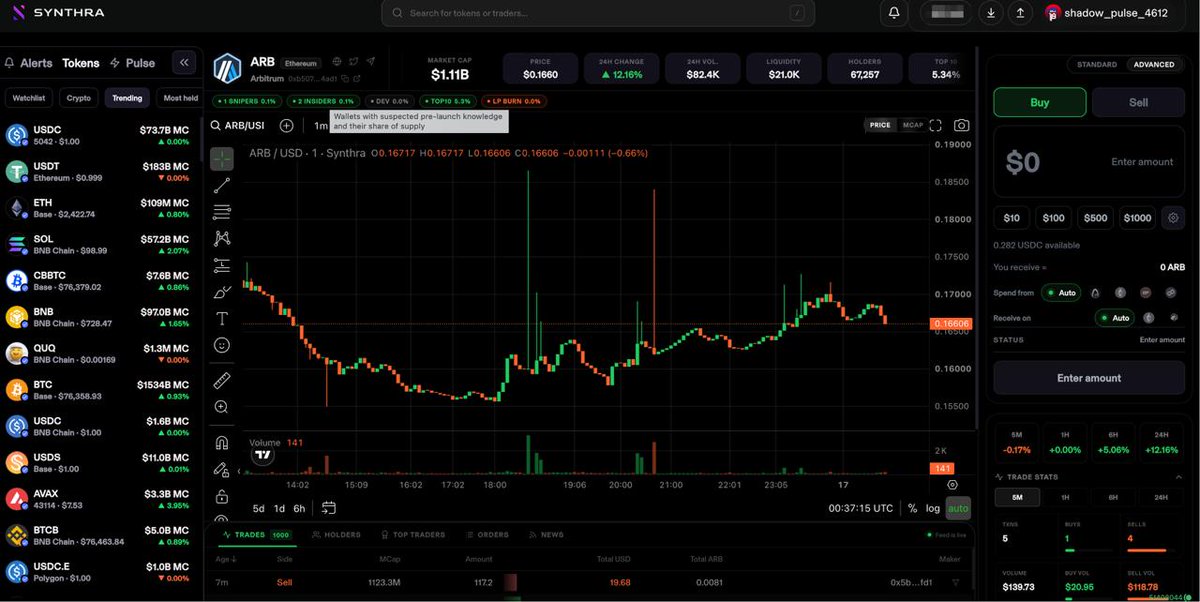Open ARB/USD symbol search
This screenshot has height=602, width=1200.
coord(238,125)
